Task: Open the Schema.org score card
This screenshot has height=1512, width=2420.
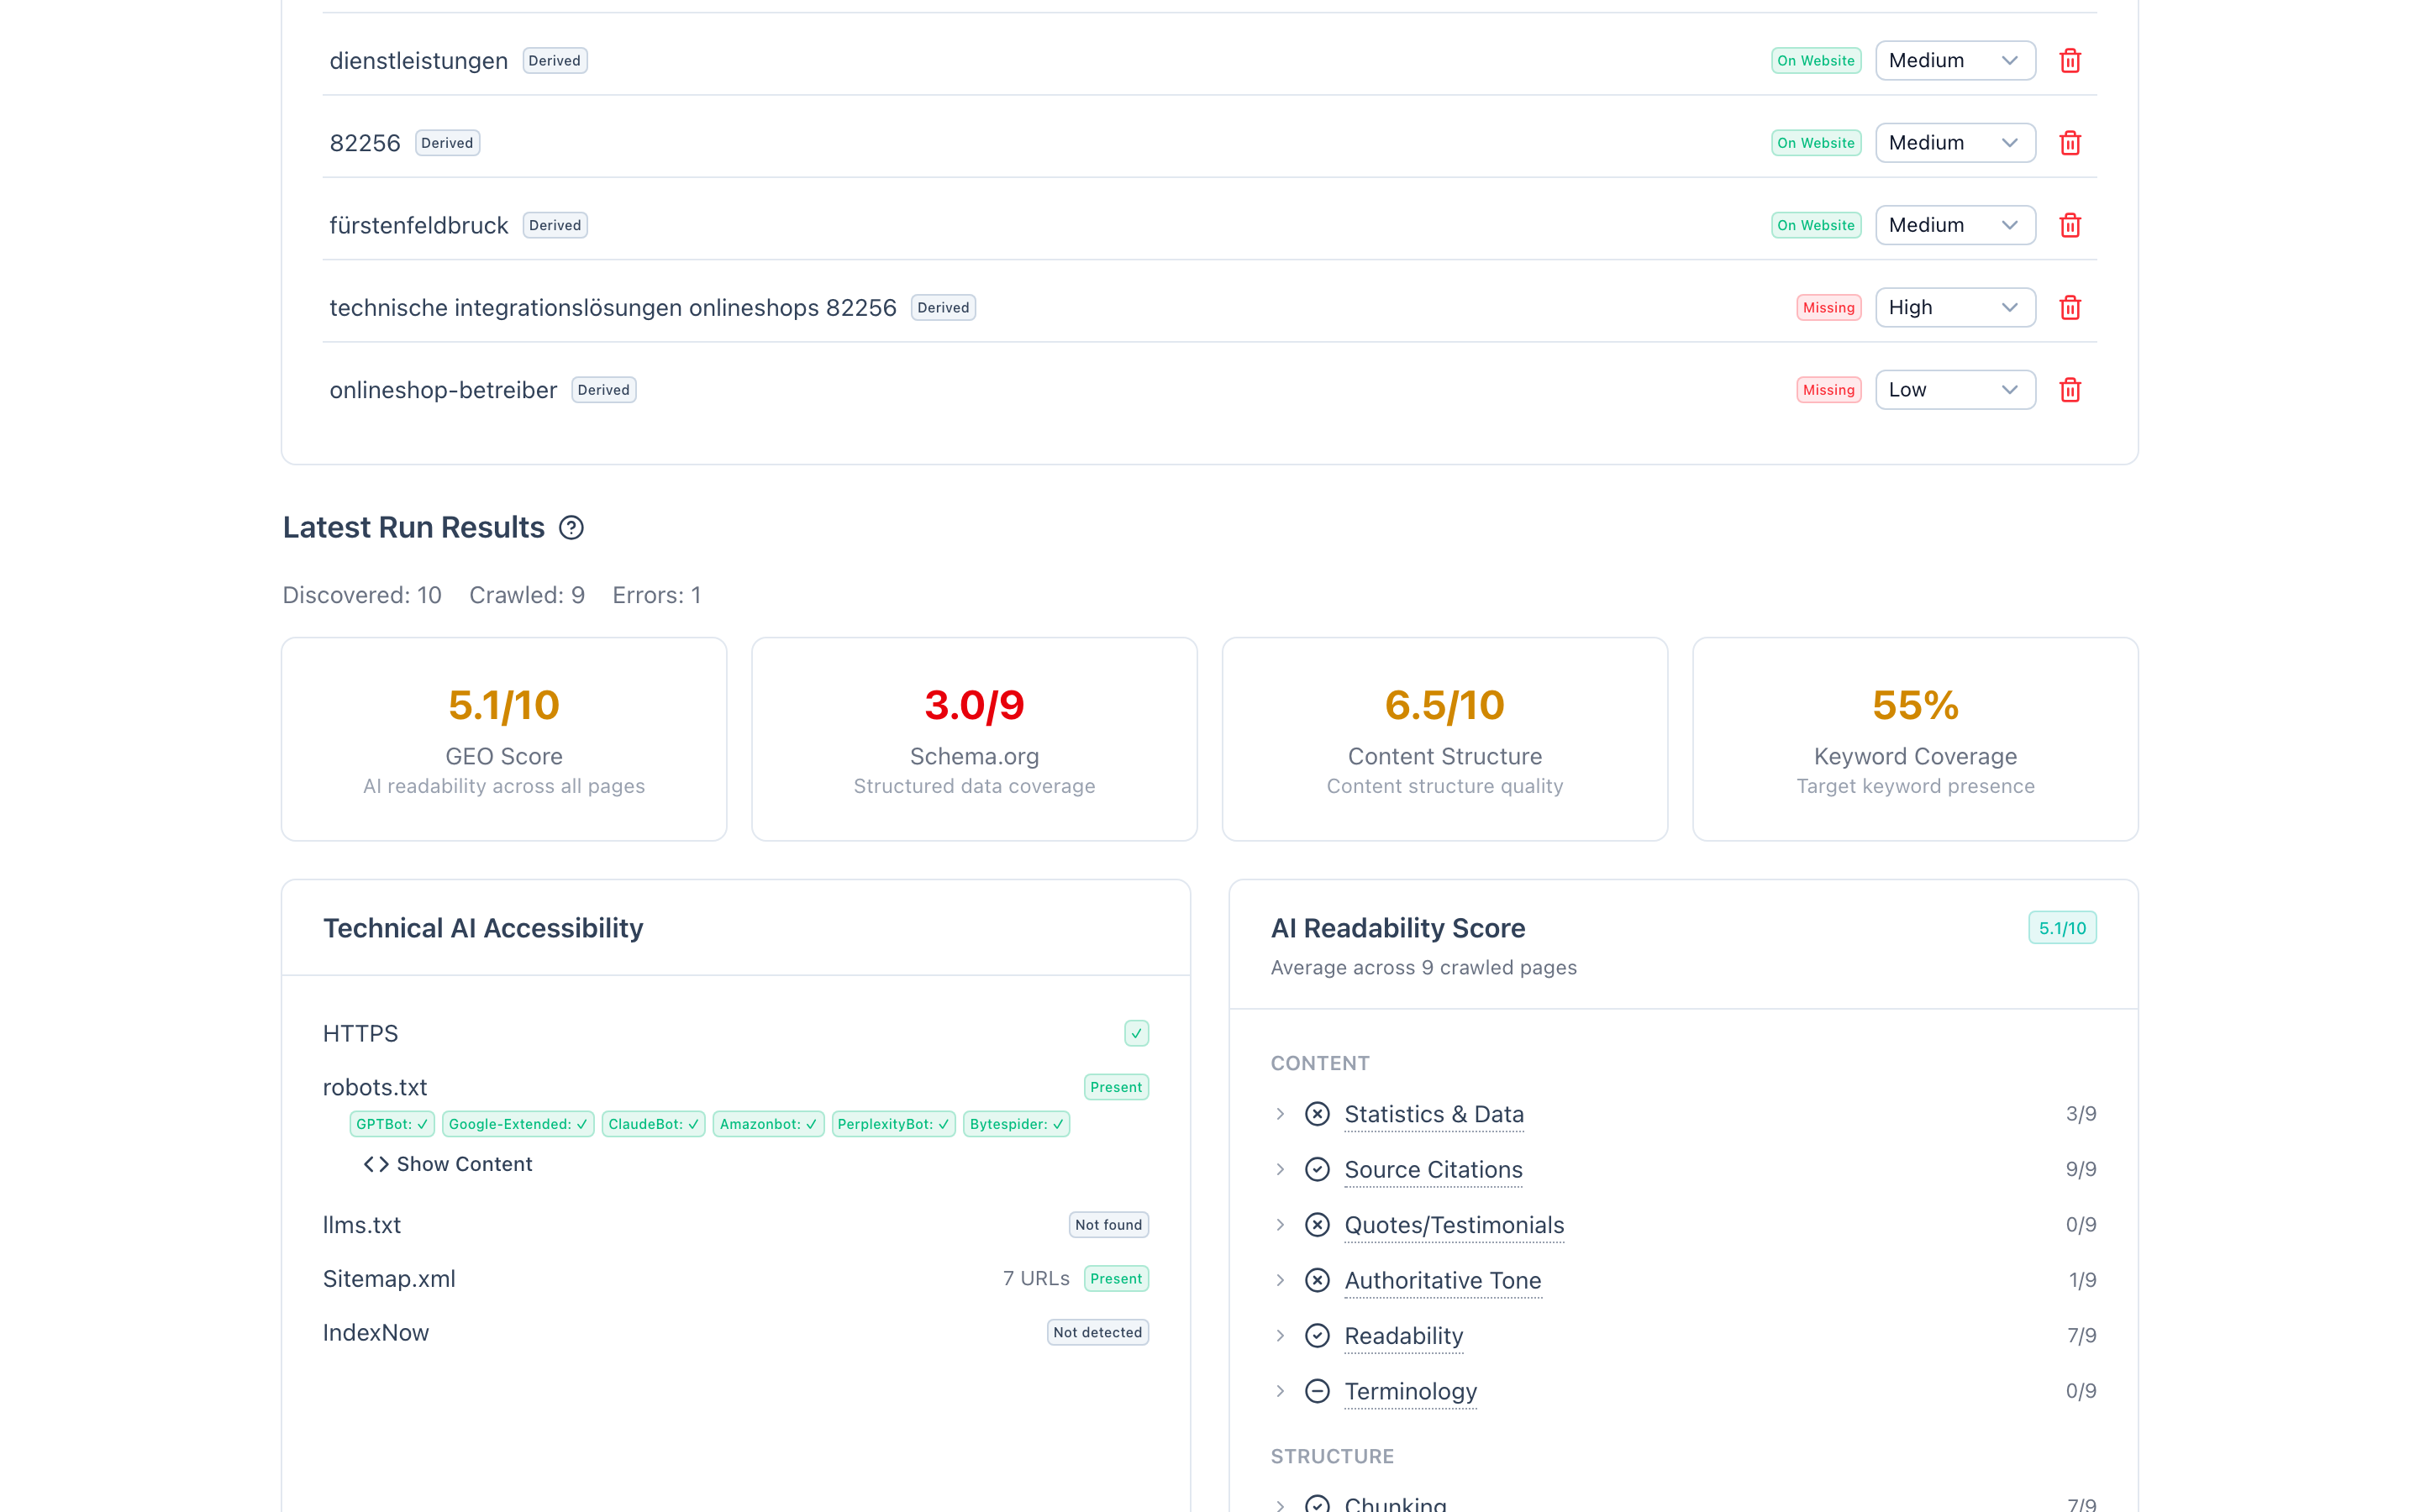Action: pos(974,739)
